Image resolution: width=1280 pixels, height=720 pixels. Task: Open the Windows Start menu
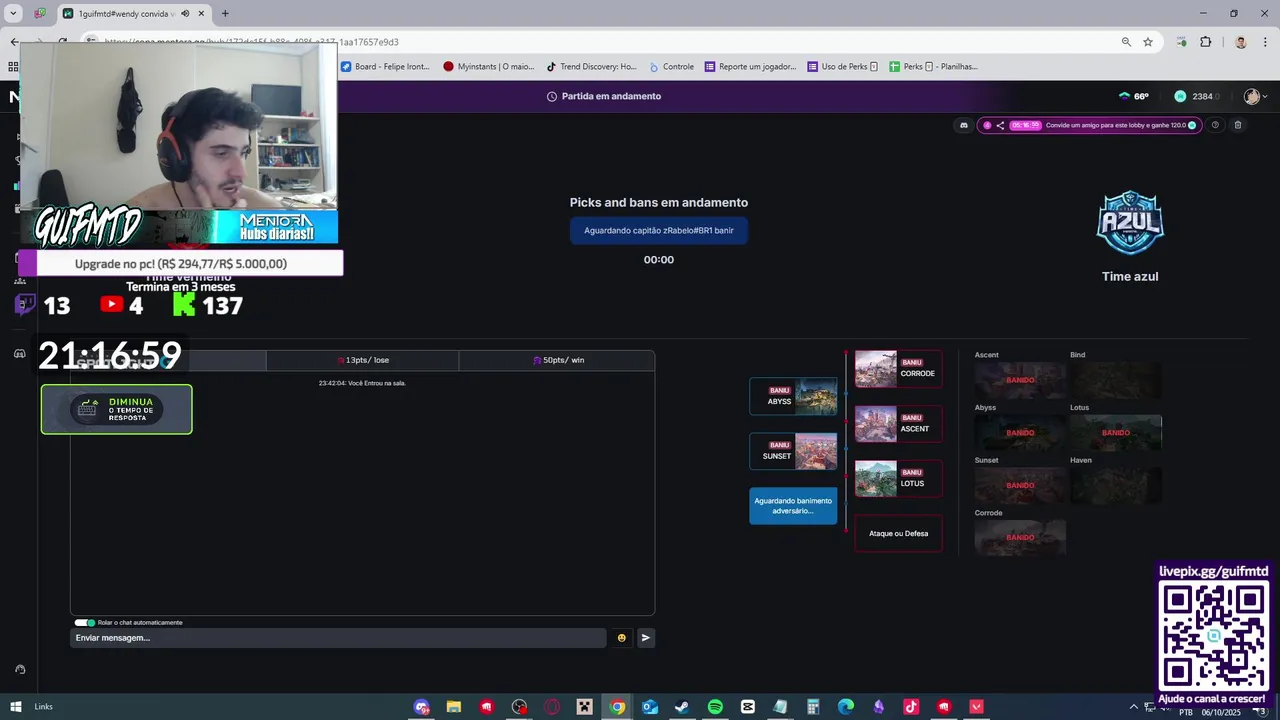tap(15, 707)
